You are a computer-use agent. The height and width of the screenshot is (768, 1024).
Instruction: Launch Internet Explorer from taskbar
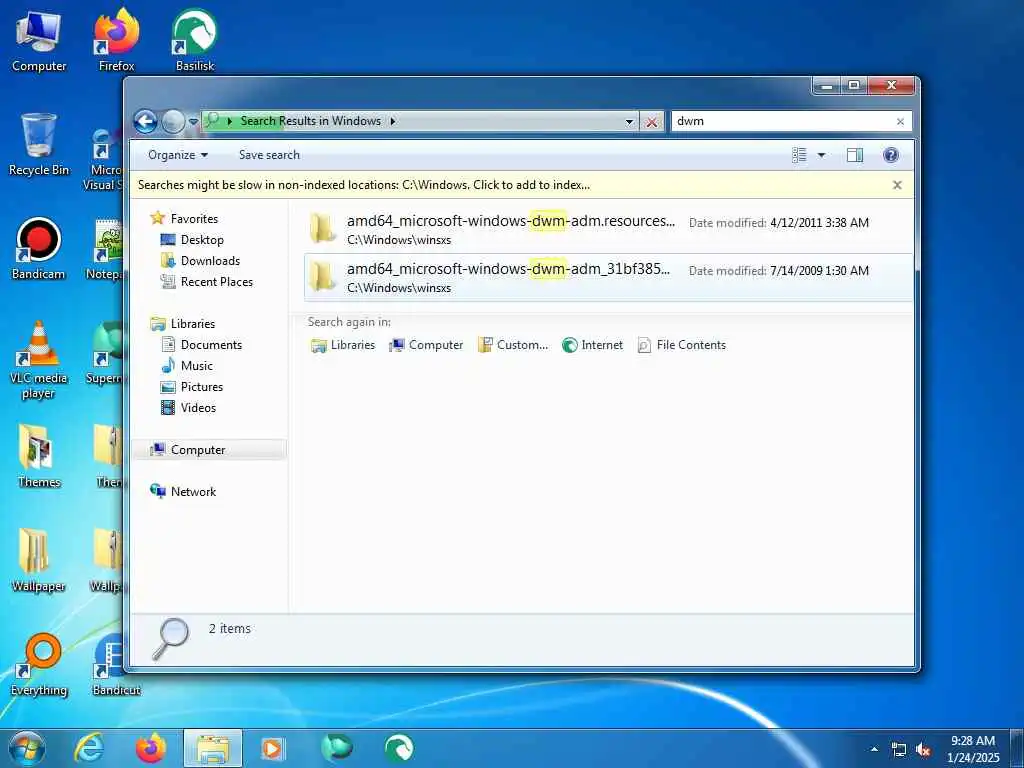point(89,748)
